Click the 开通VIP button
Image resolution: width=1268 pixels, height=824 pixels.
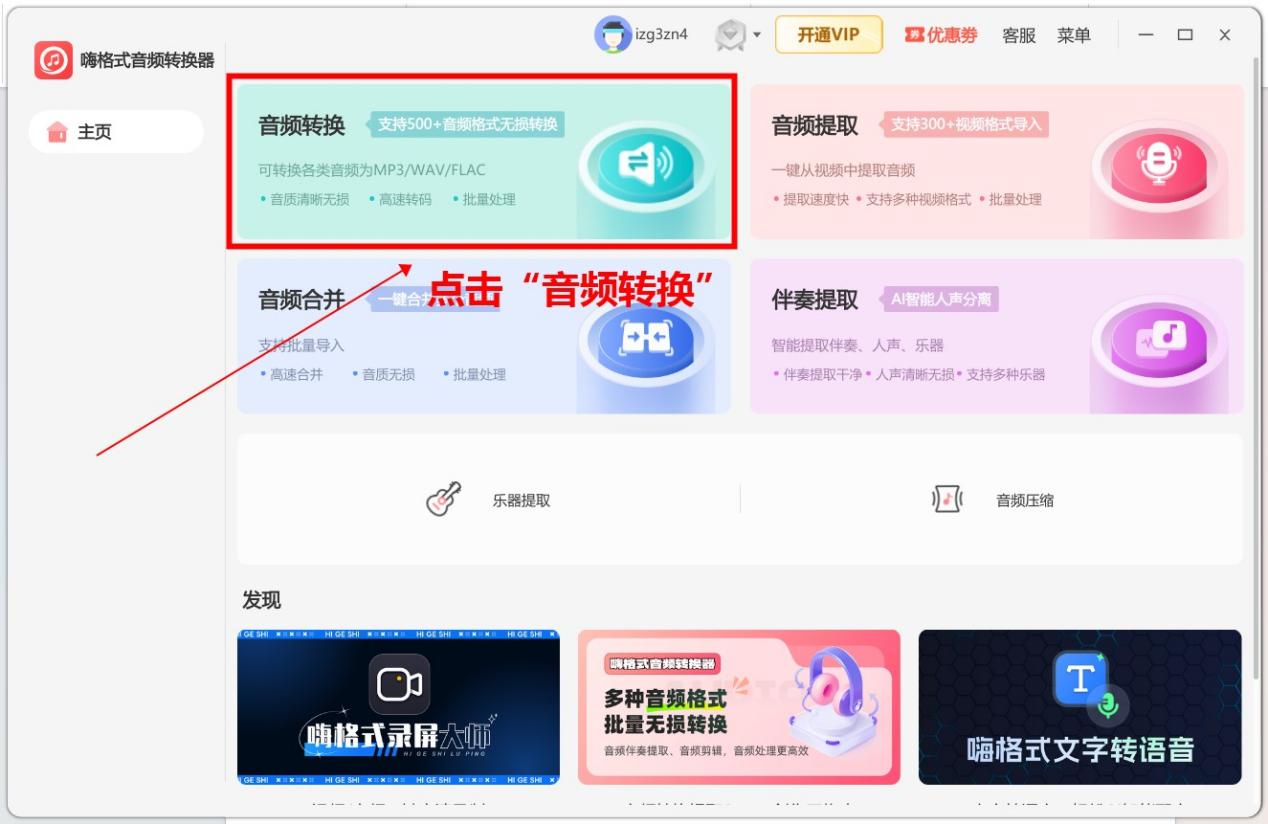[829, 35]
